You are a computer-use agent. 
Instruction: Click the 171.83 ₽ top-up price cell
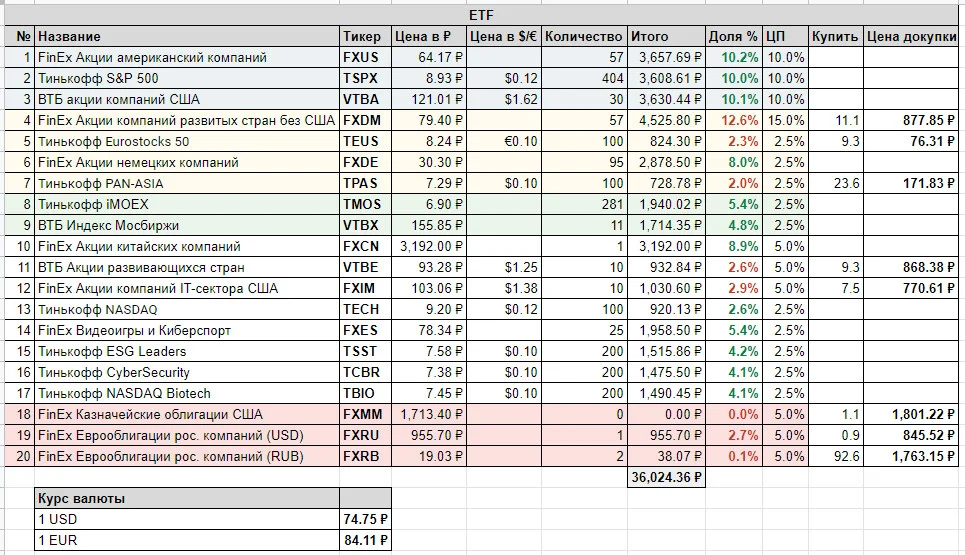[x=911, y=183]
